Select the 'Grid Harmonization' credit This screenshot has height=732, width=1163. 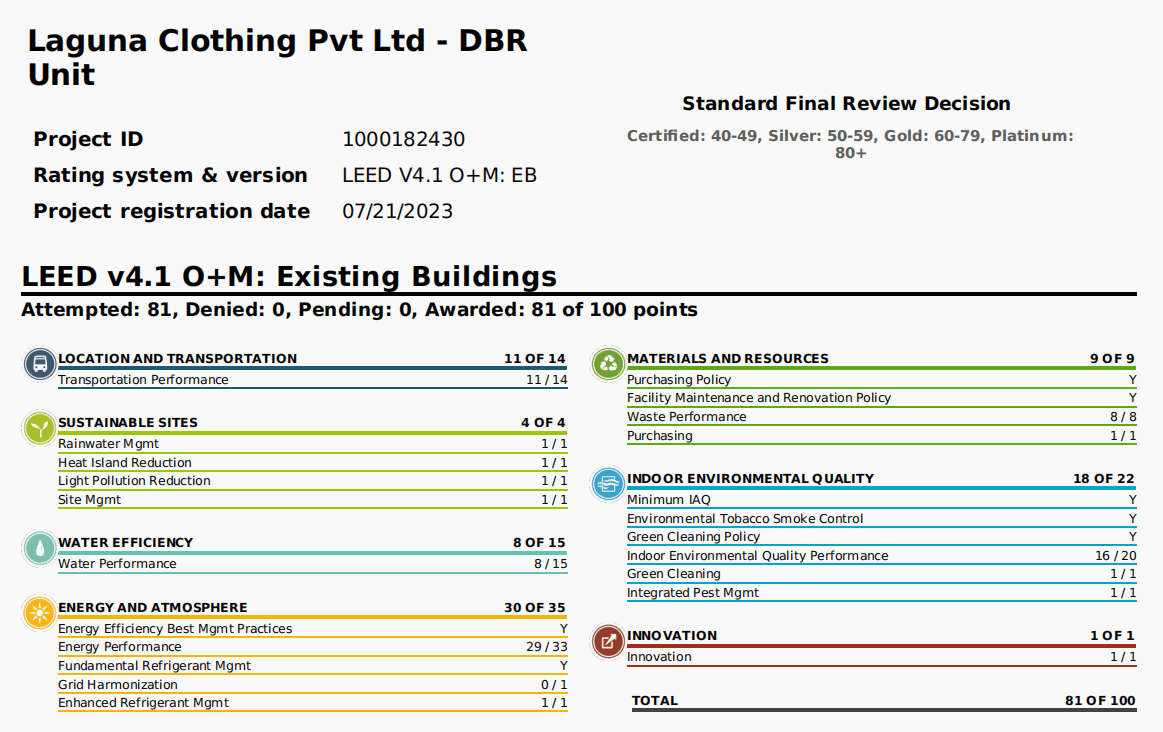(x=118, y=685)
